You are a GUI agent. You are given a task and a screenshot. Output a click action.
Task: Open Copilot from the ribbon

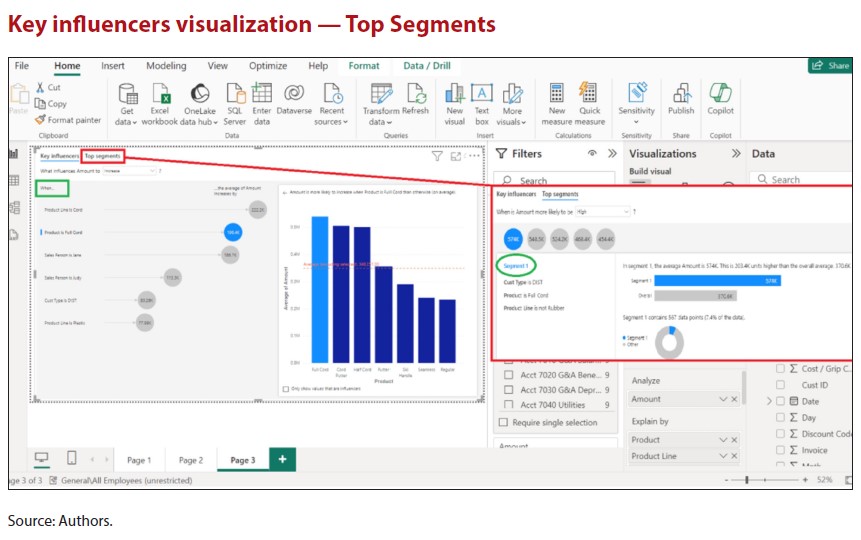tap(720, 94)
